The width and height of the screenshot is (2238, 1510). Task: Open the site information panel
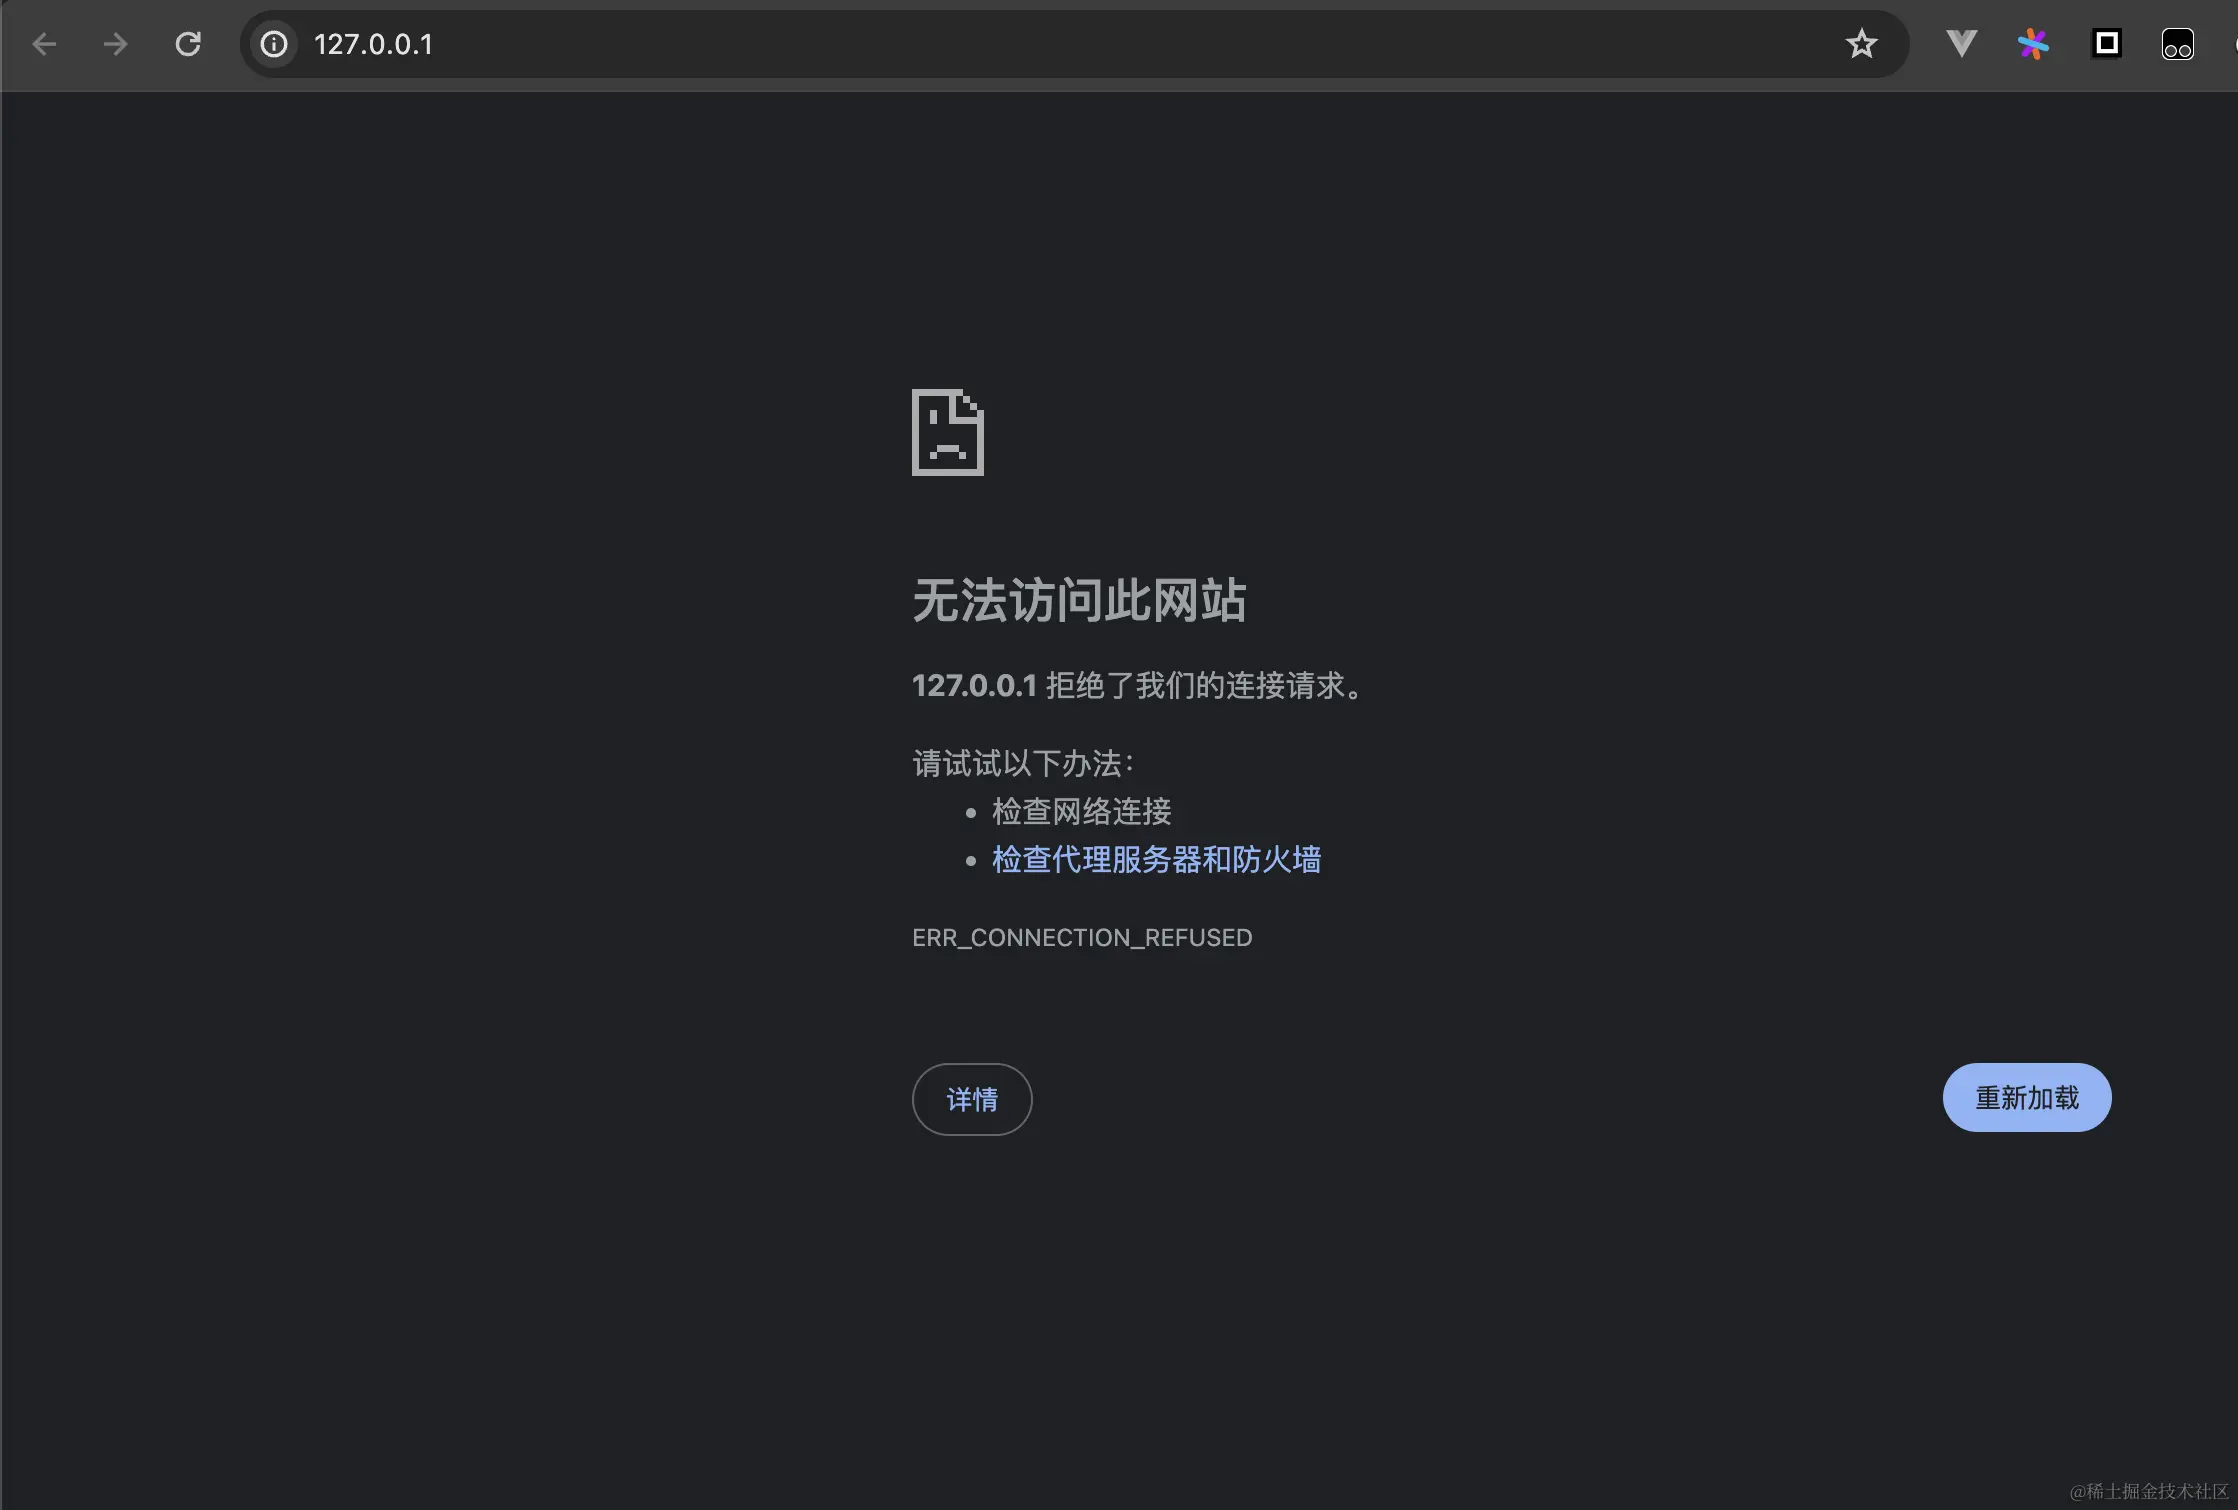coord(272,44)
